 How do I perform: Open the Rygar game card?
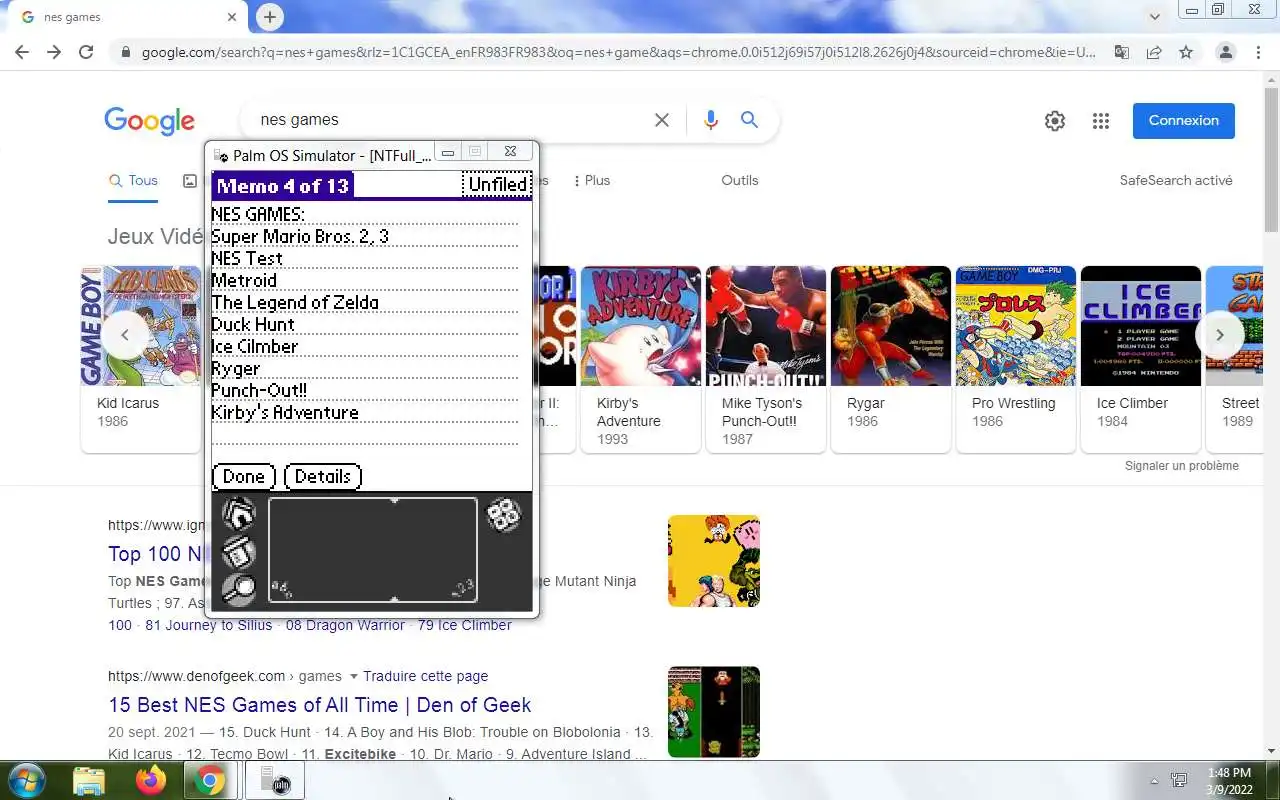tap(891, 359)
